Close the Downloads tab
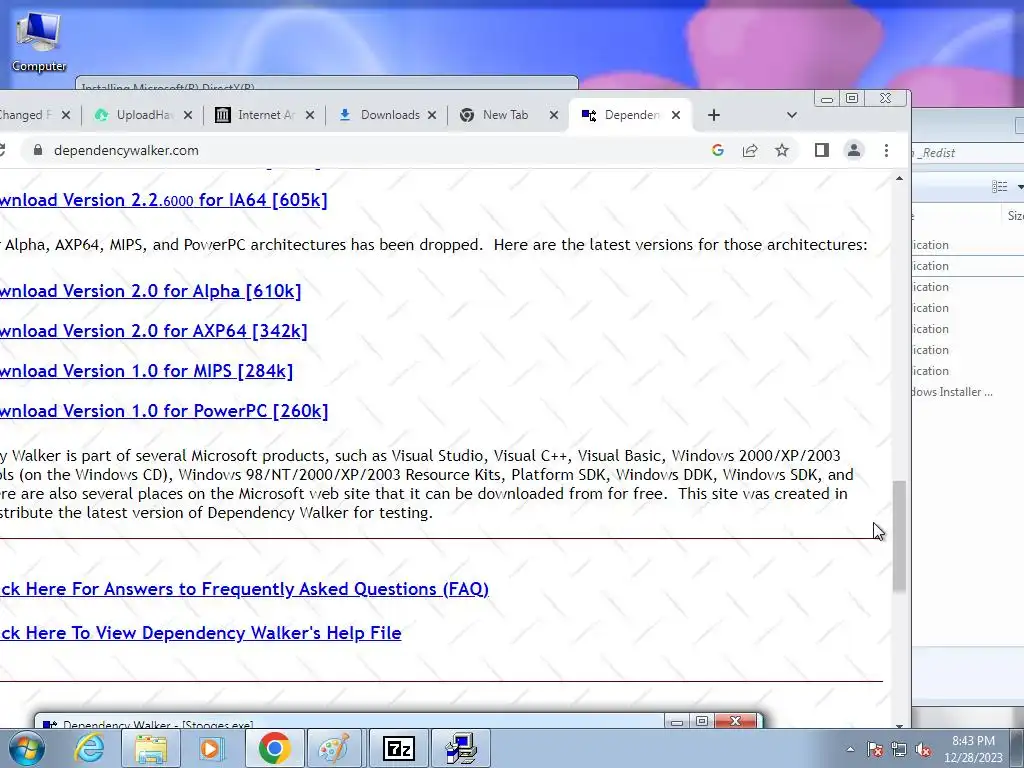The image size is (1024, 768). coord(432,115)
